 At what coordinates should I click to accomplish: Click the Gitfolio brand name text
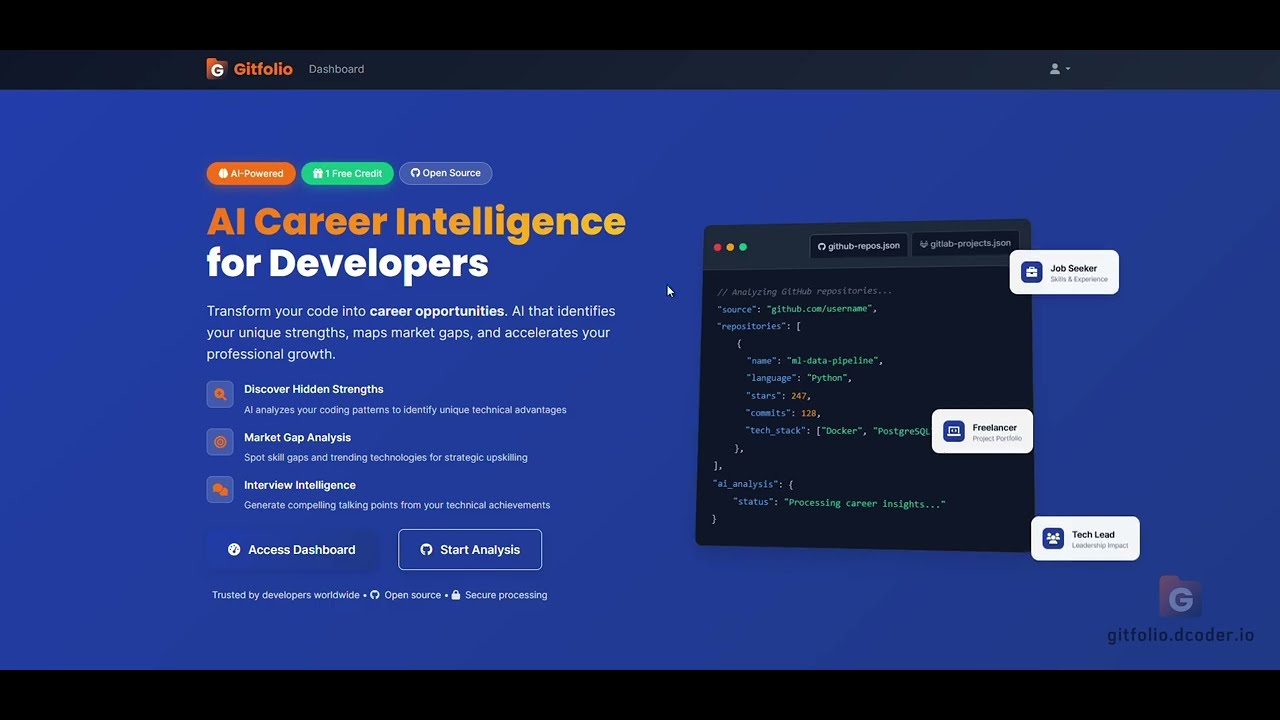click(x=263, y=69)
